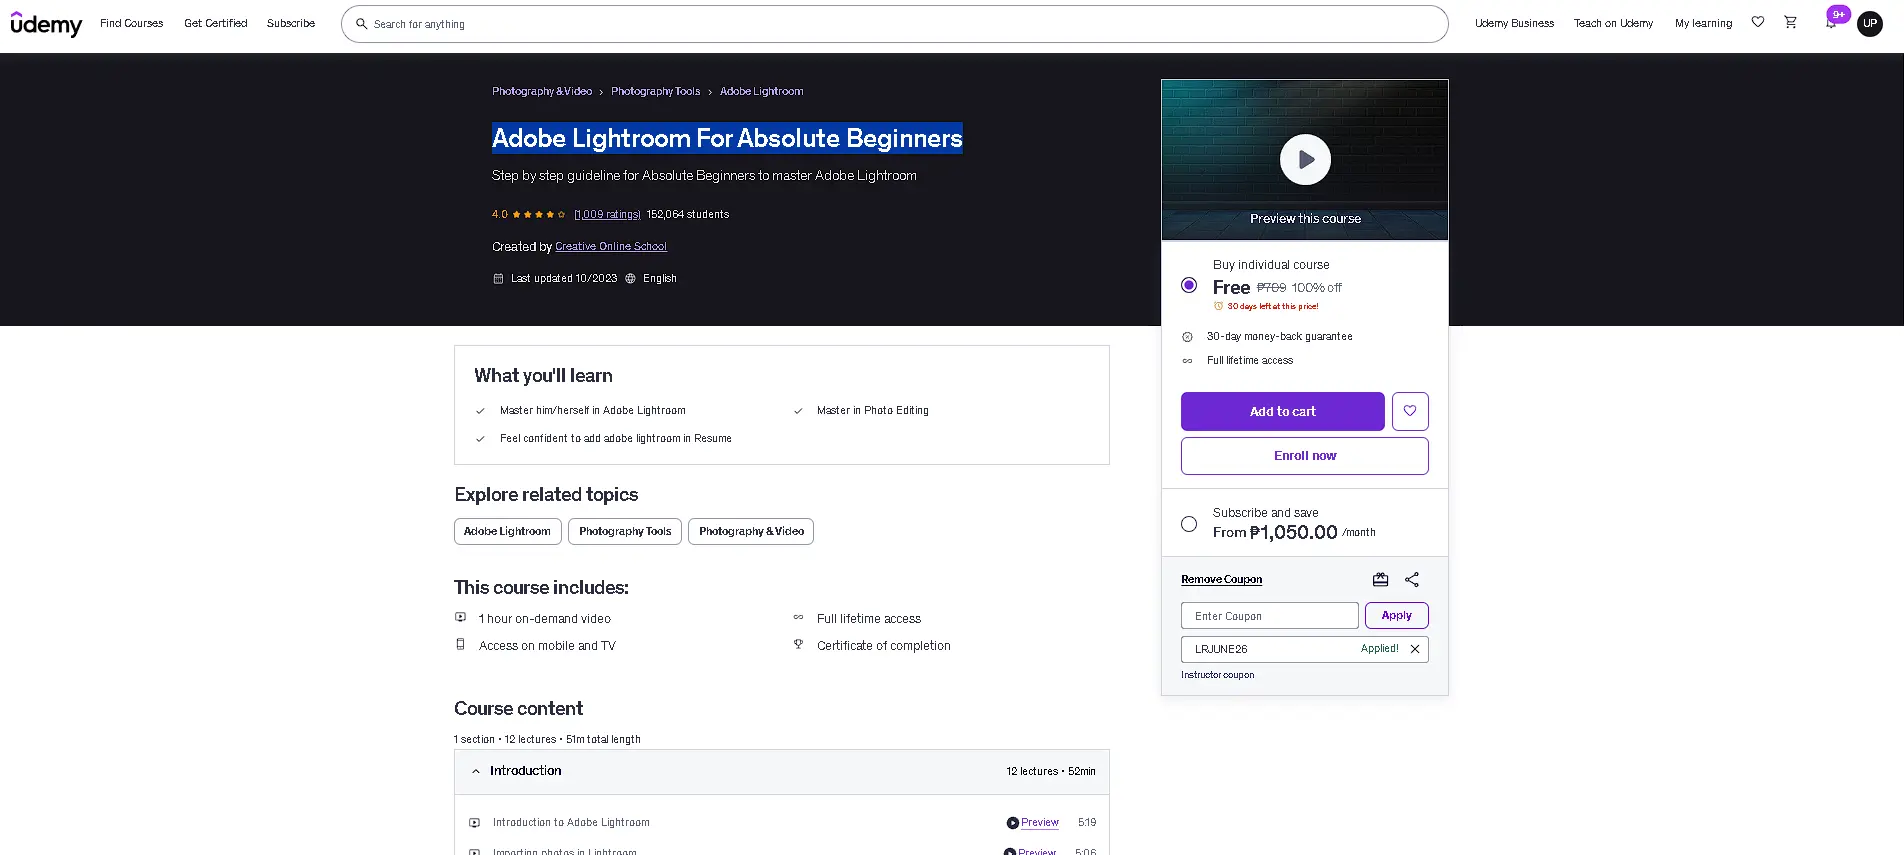The height and width of the screenshot is (855, 1904).
Task: Open Photography Tools breadcrumb
Action: click(x=655, y=91)
